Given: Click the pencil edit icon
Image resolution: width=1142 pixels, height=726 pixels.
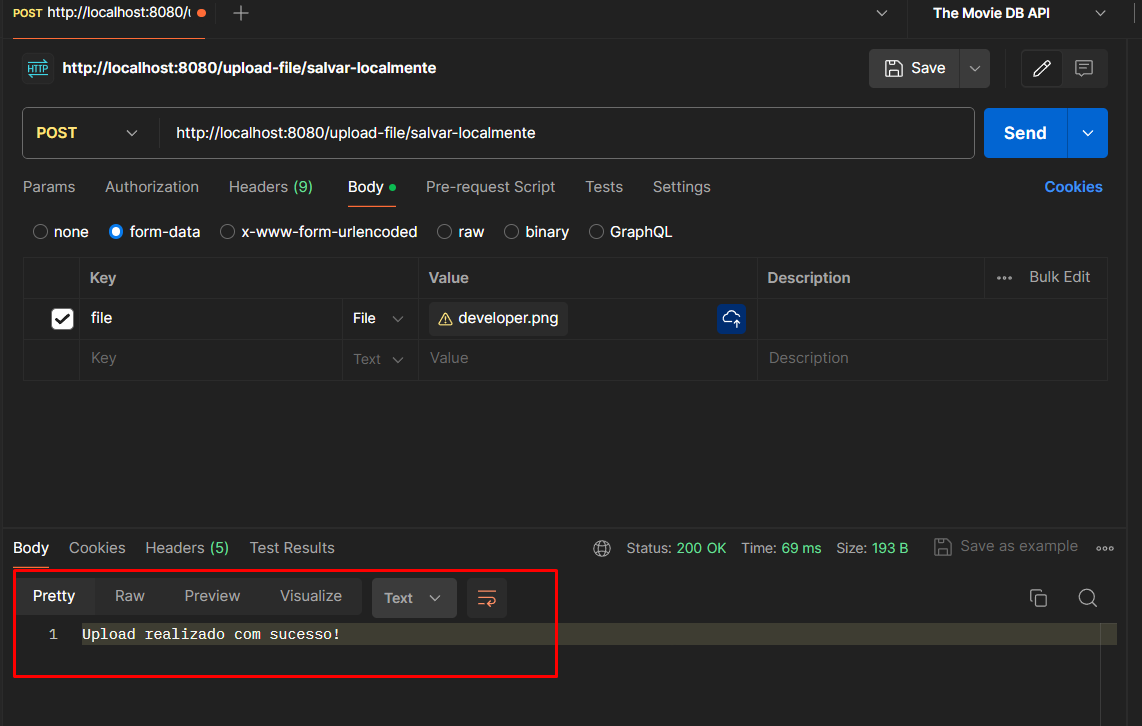Looking at the screenshot, I should (1041, 68).
